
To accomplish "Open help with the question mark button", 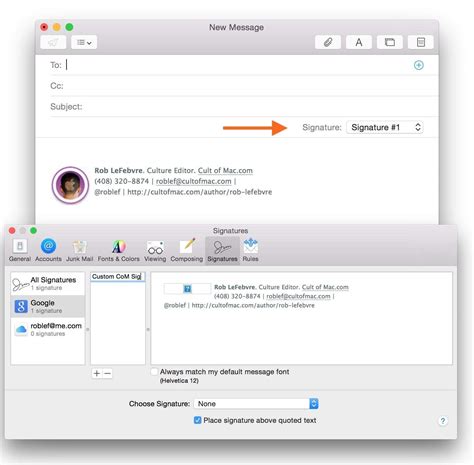I will pyautogui.click(x=443, y=421).
